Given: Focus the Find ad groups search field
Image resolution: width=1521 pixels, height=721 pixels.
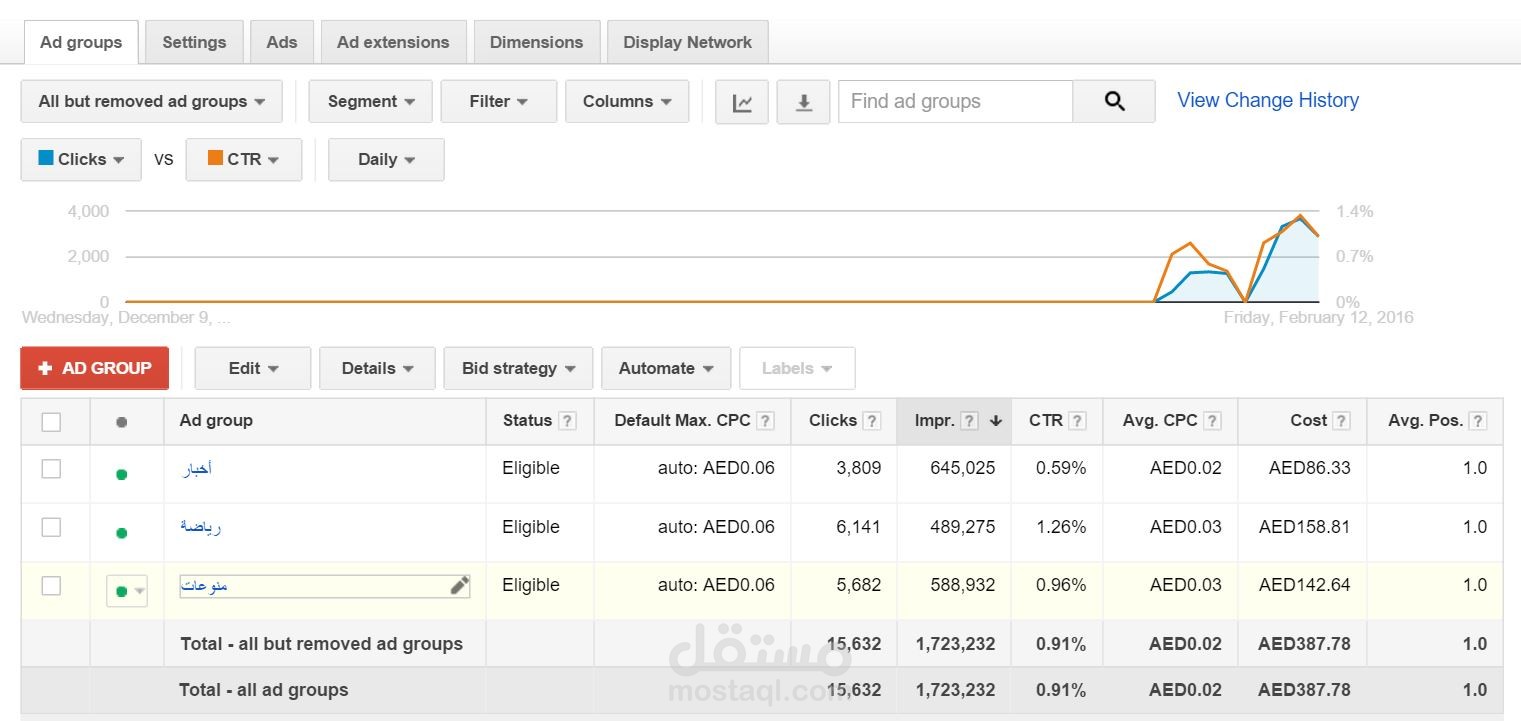Looking at the screenshot, I should [955, 102].
